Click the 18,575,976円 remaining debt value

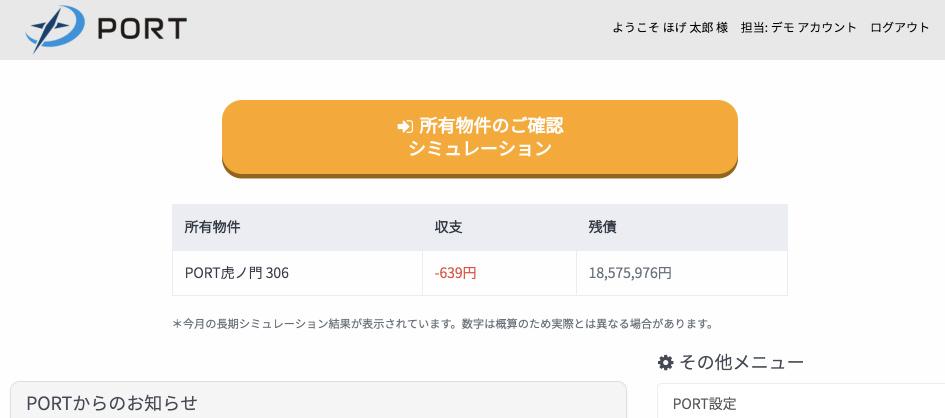click(630, 272)
